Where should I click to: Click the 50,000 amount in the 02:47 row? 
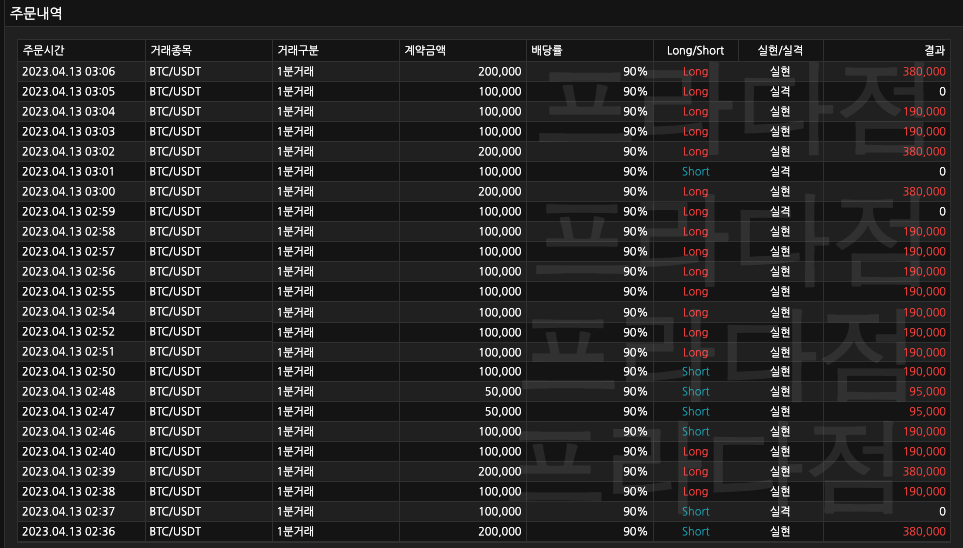click(x=503, y=412)
